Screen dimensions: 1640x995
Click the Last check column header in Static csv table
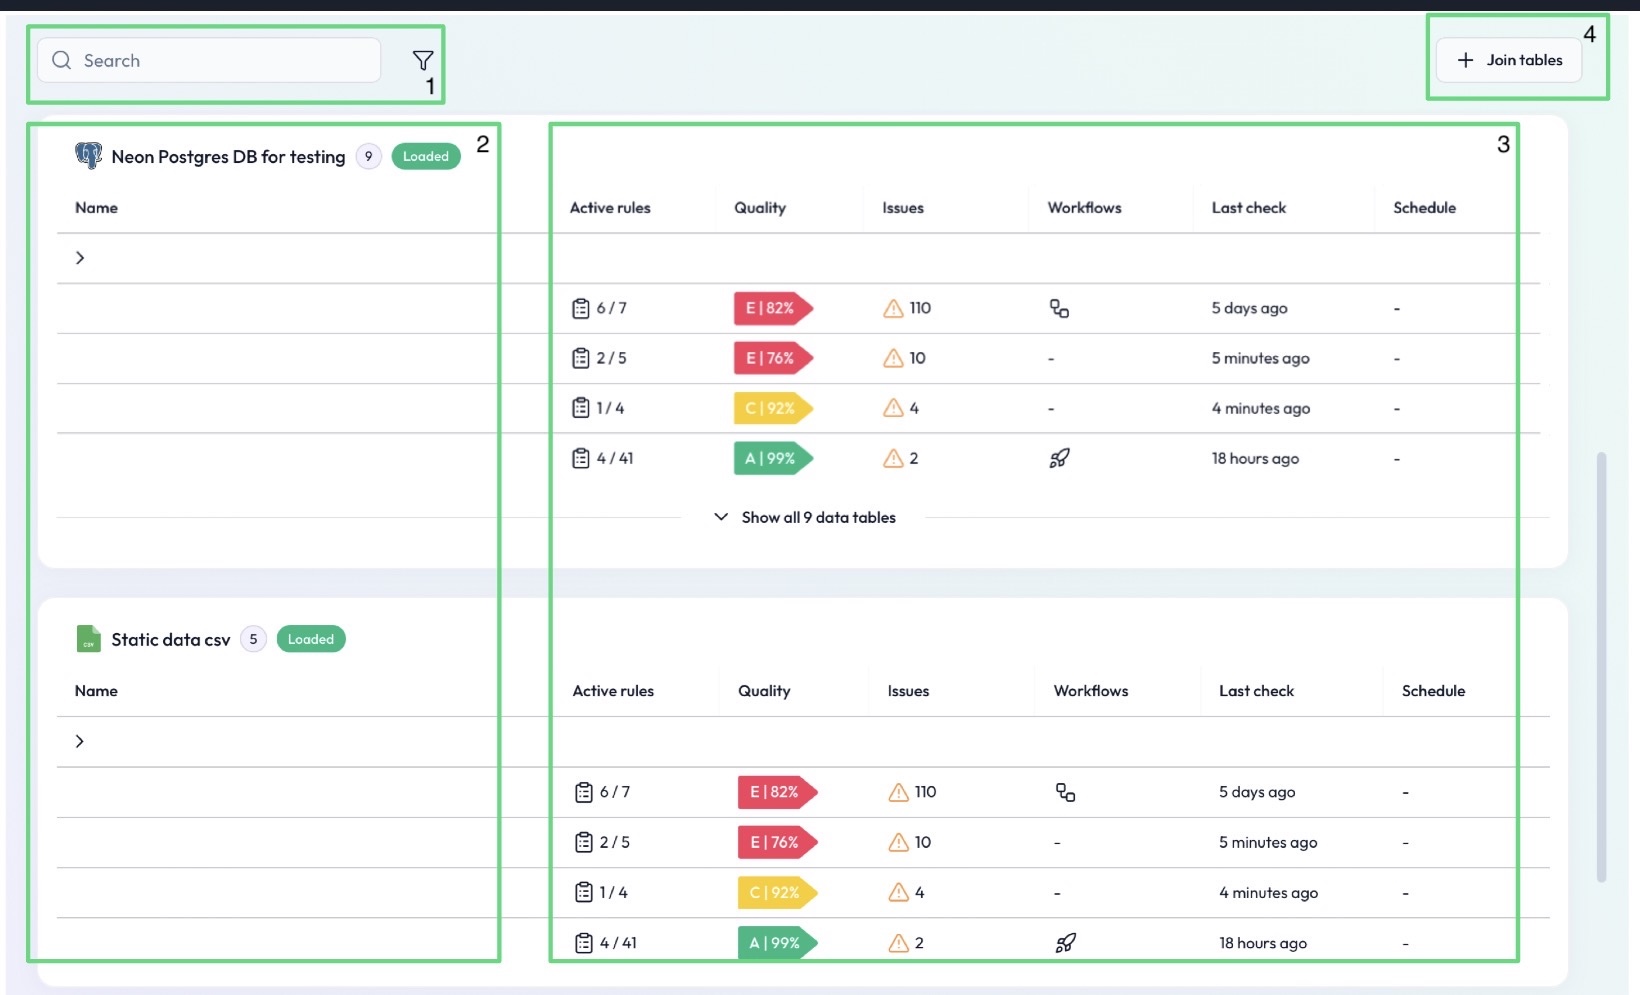(1256, 691)
